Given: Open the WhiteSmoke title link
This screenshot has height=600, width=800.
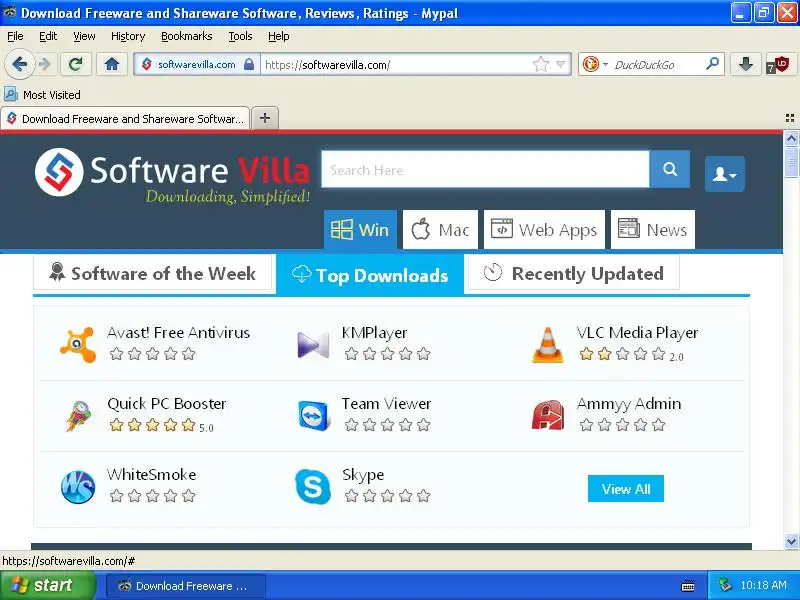Looking at the screenshot, I should coord(152,474).
